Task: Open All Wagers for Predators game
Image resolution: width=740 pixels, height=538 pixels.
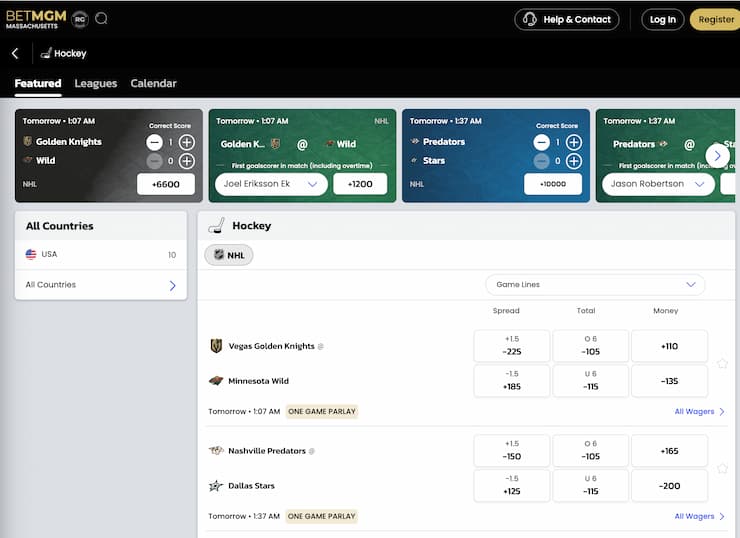Action: click(x=699, y=516)
